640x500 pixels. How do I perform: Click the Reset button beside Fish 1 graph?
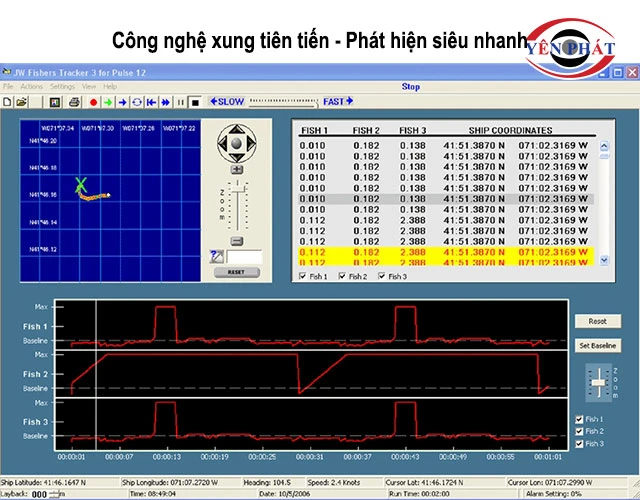[597, 321]
